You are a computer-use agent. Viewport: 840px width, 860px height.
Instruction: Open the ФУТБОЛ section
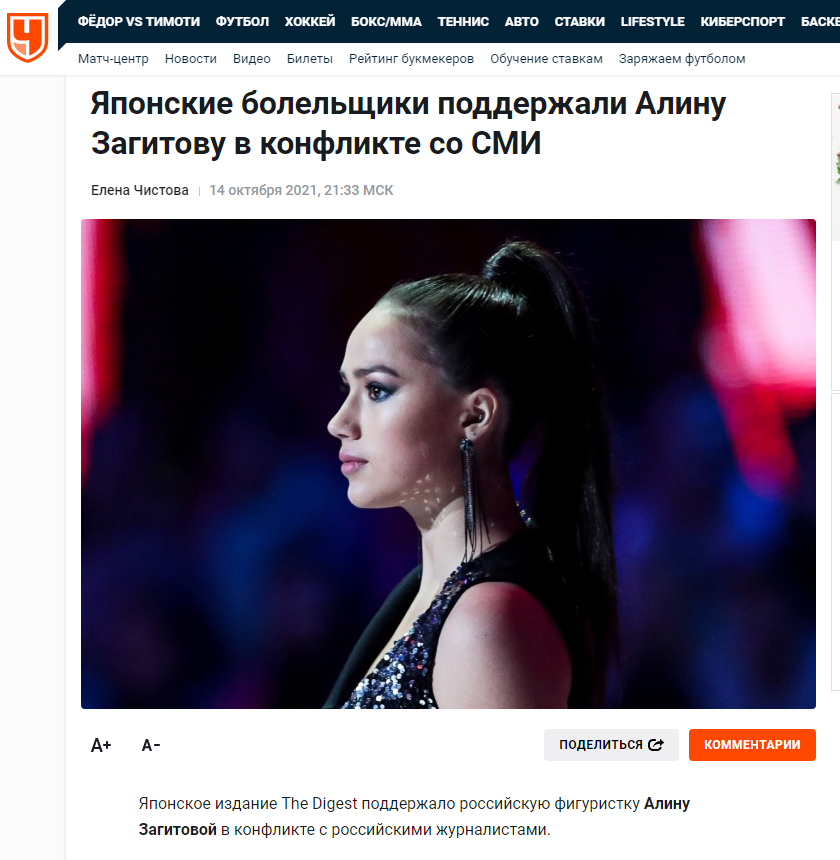tap(242, 21)
